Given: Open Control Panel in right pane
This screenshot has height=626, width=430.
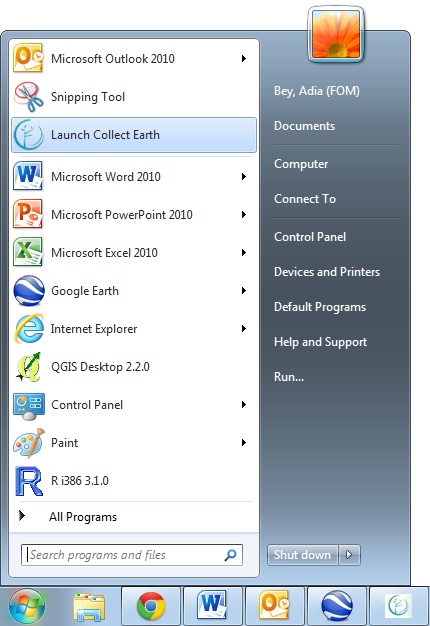Looking at the screenshot, I should (x=310, y=237).
